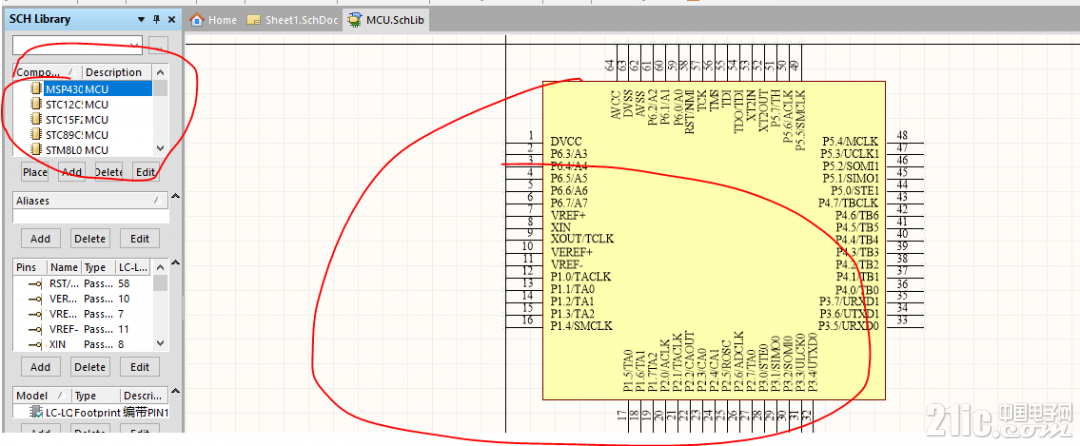Collapse the Model section

175,392
